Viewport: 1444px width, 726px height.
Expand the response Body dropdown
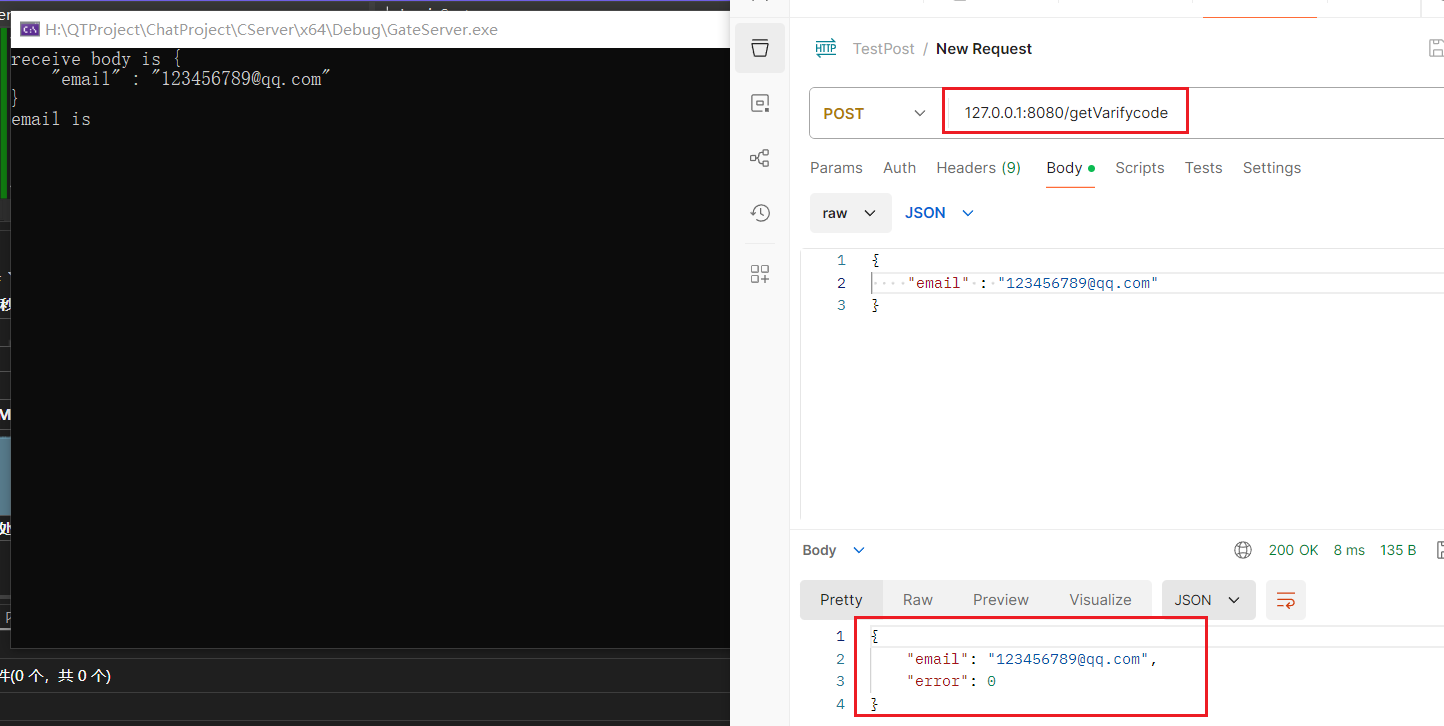click(x=834, y=550)
